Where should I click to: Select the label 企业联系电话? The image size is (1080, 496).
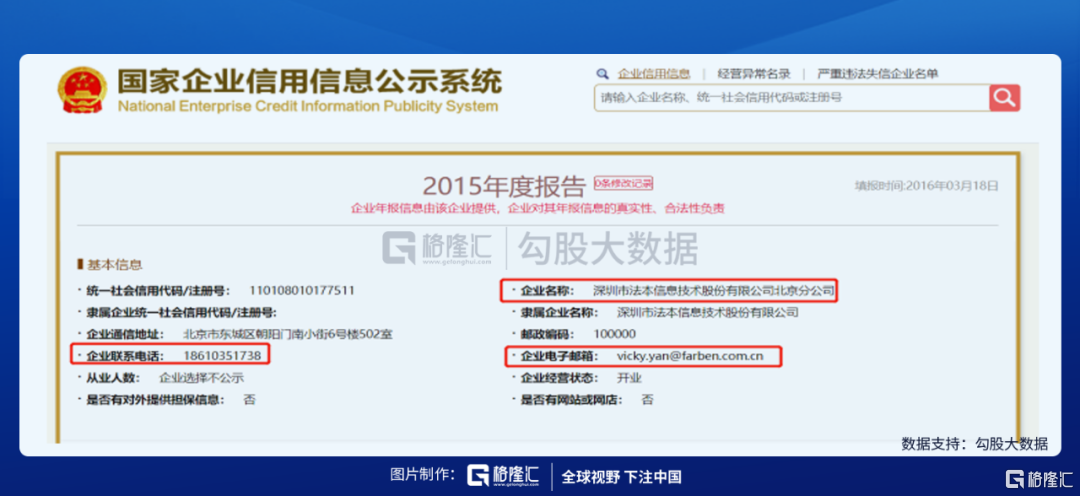coord(125,355)
